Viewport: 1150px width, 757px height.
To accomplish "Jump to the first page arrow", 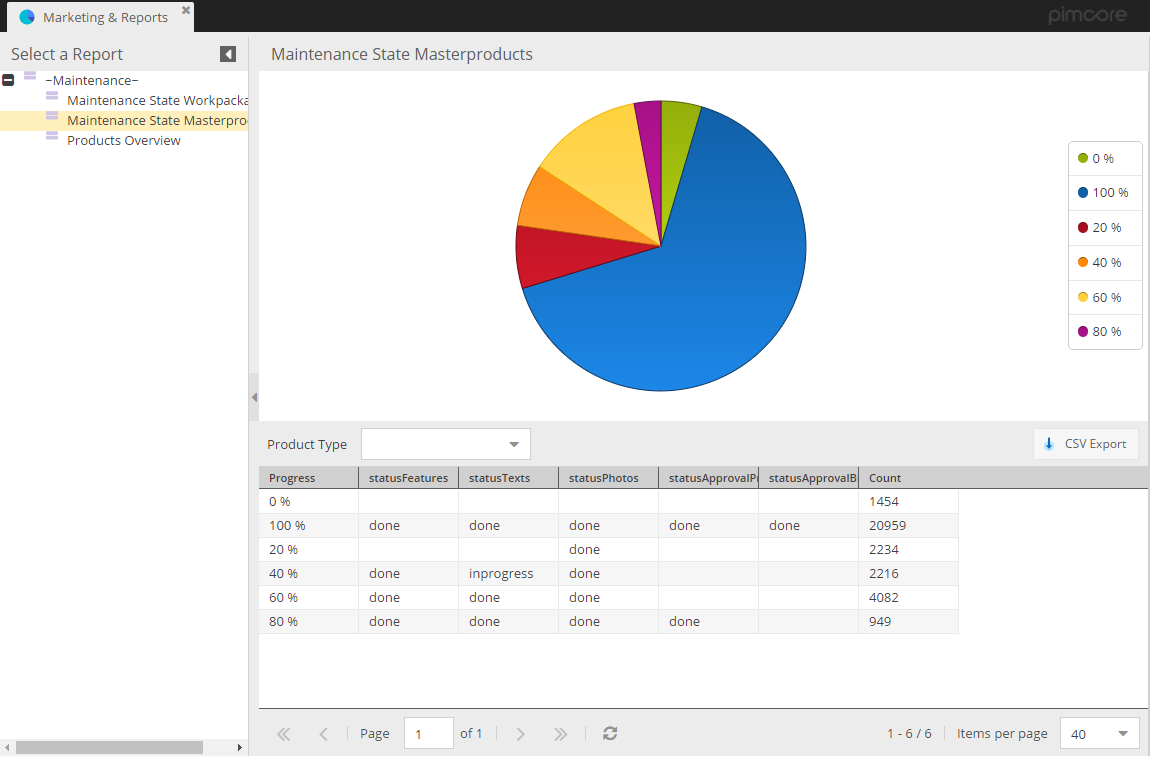I will click(283, 733).
